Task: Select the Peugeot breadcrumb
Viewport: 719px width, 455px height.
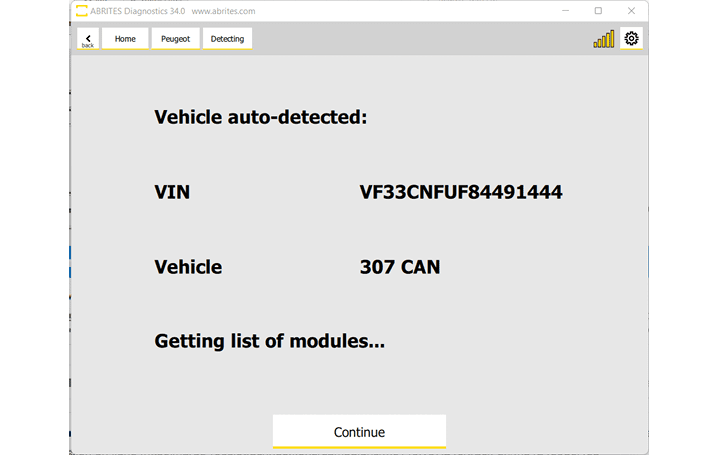Action: (175, 39)
